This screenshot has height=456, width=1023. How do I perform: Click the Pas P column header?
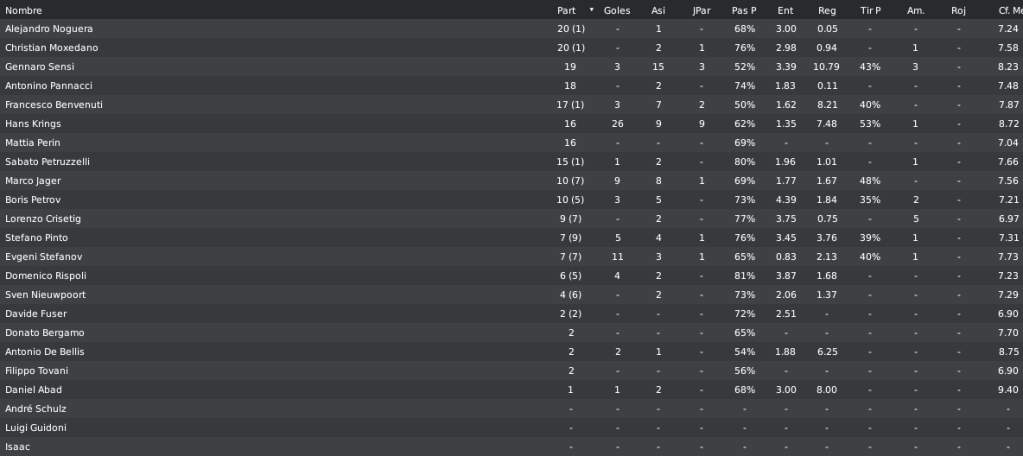pyautogui.click(x=744, y=10)
